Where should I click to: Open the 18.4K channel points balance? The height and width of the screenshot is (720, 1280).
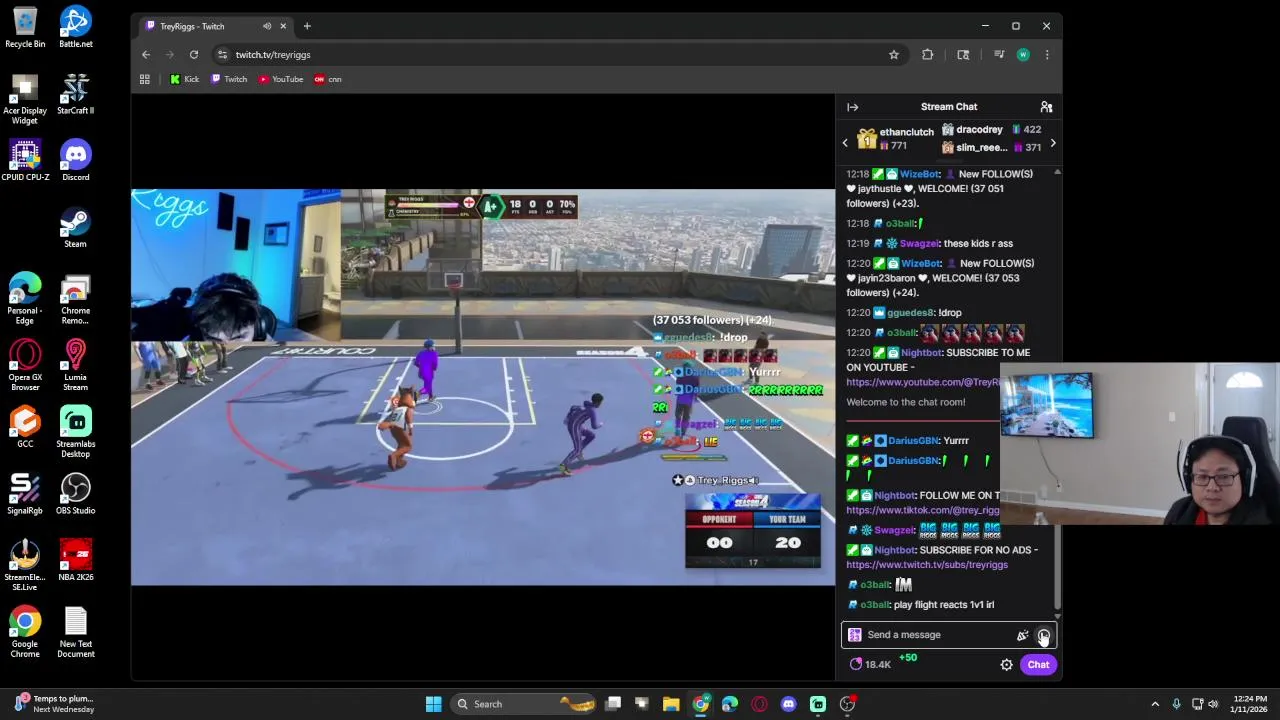click(870, 665)
